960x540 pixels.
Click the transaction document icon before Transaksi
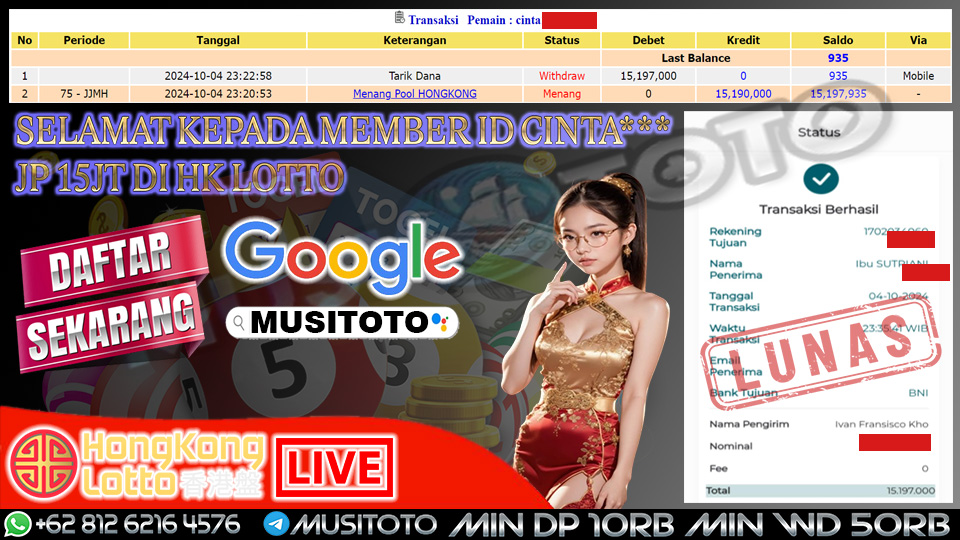(x=399, y=18)
